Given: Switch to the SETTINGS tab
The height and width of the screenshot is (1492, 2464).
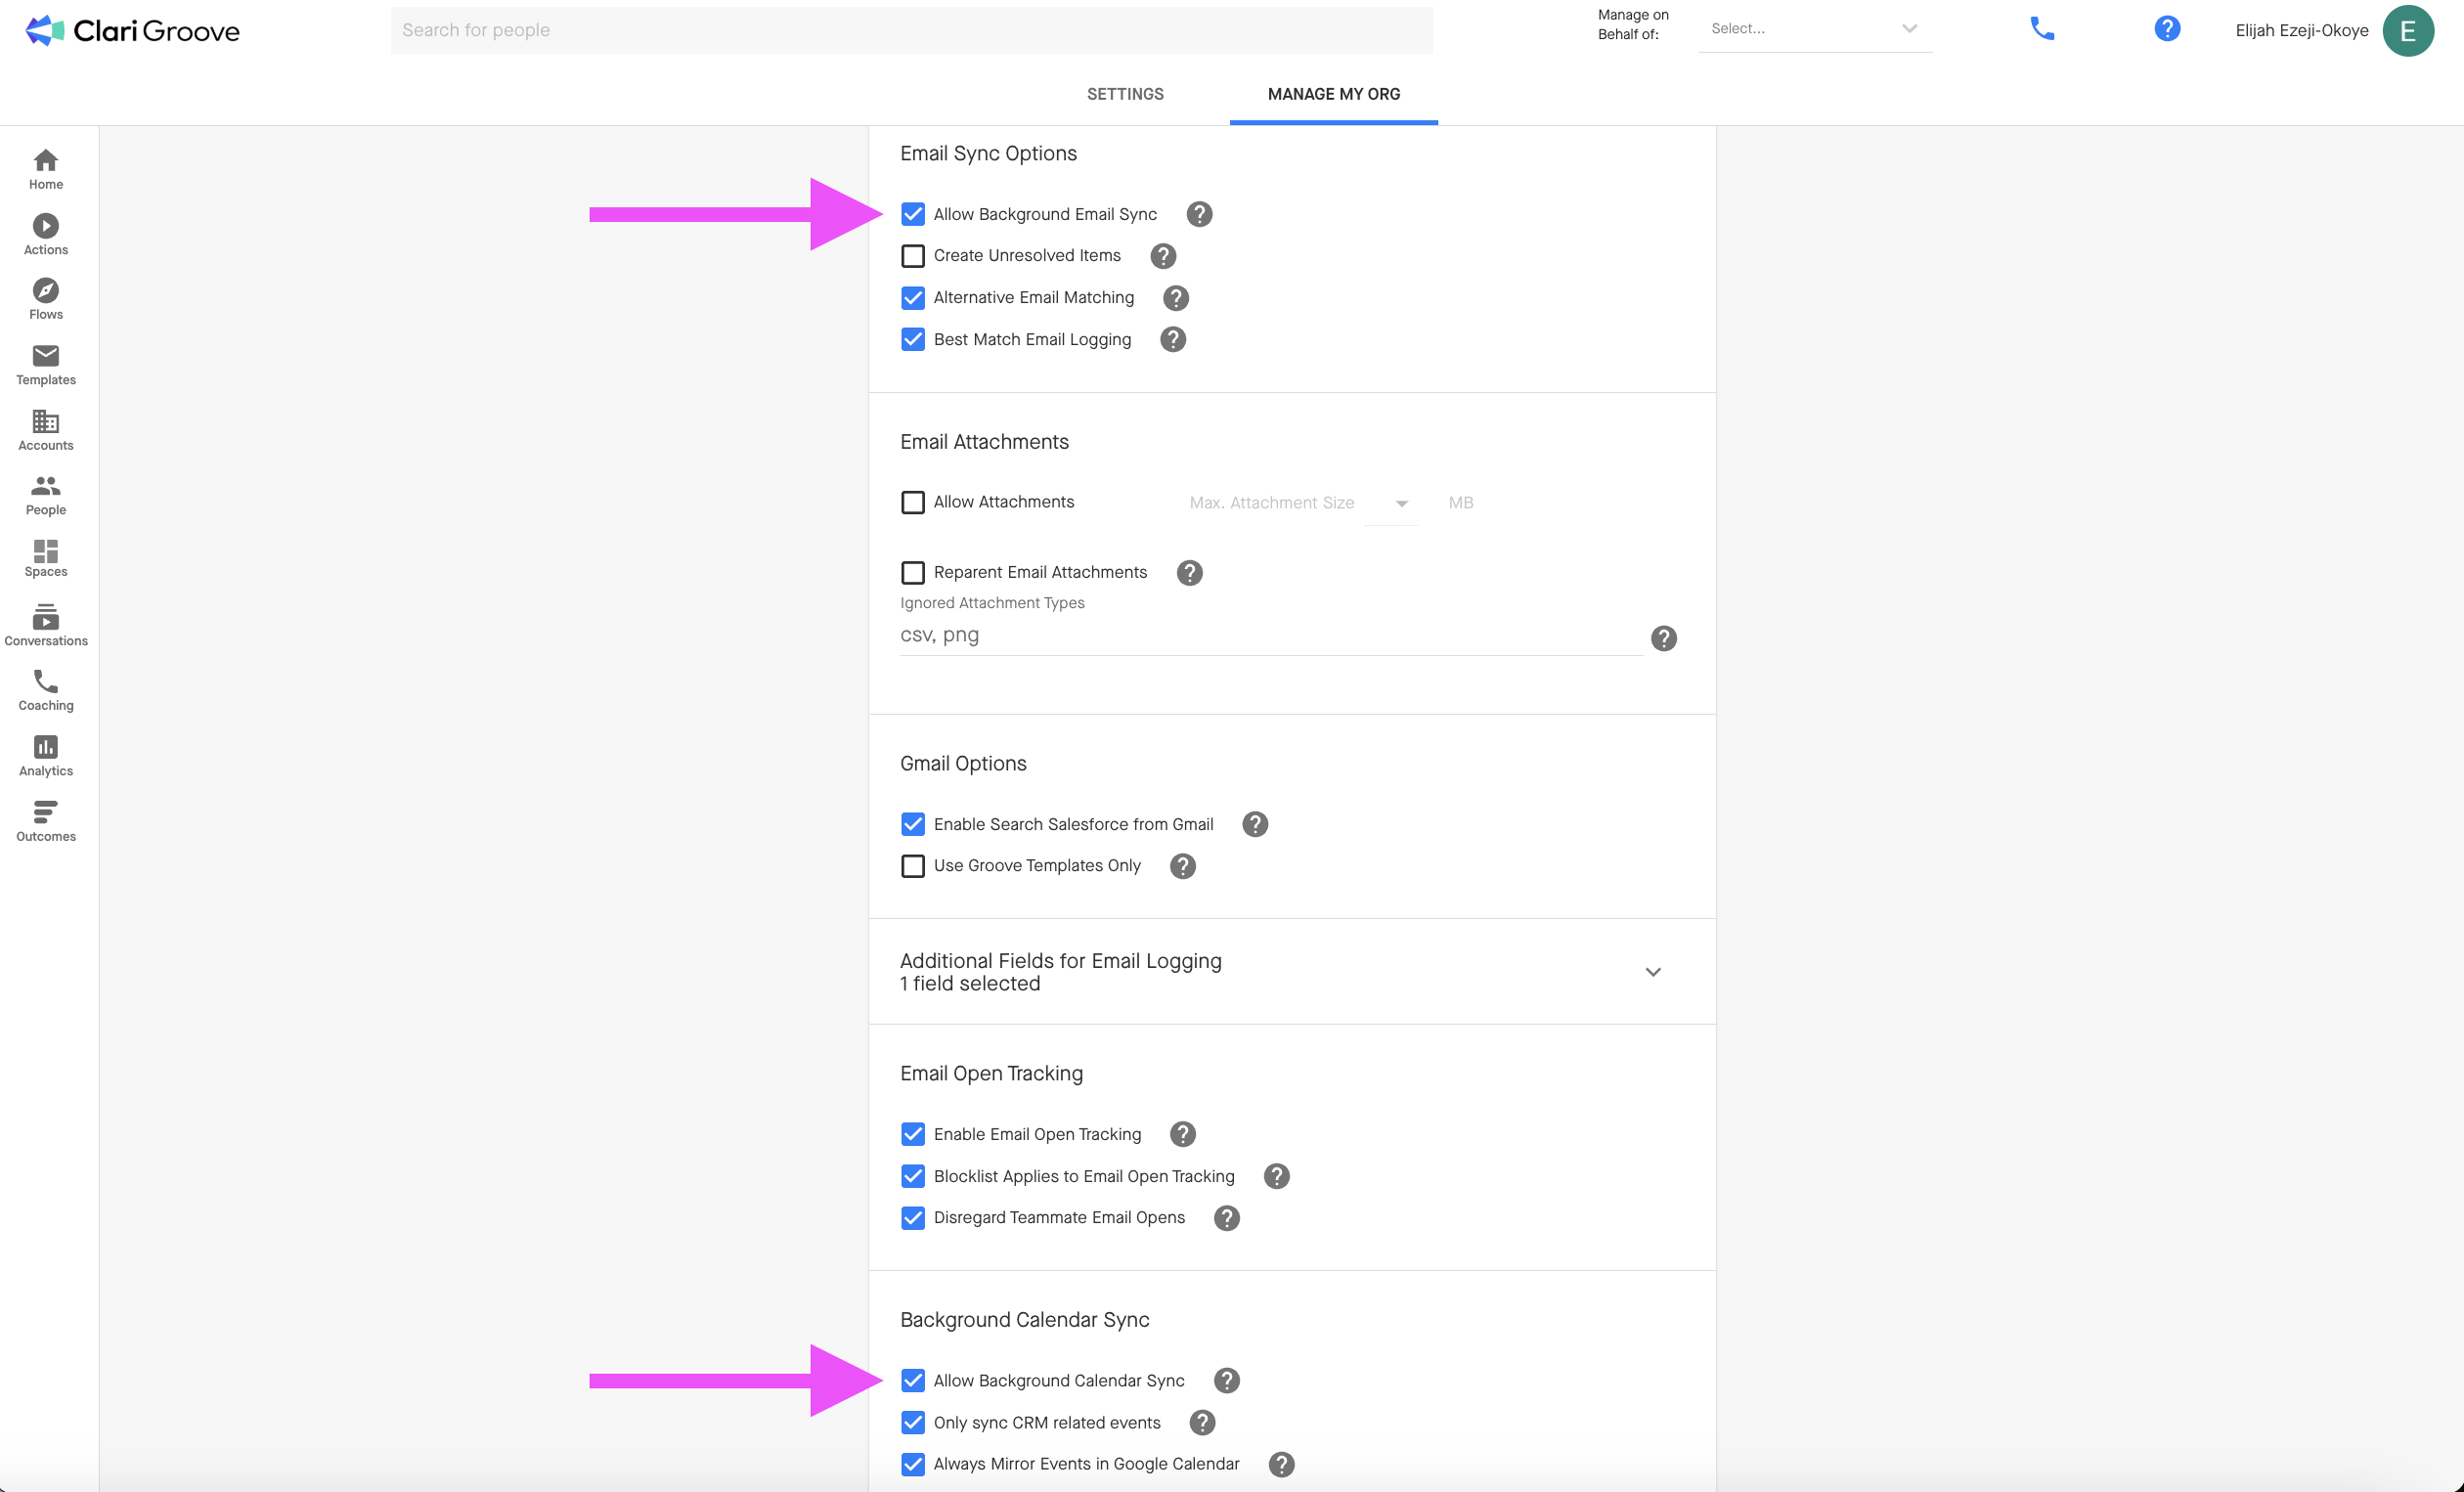Looking at the screenshot, I should pos(1125,94).
